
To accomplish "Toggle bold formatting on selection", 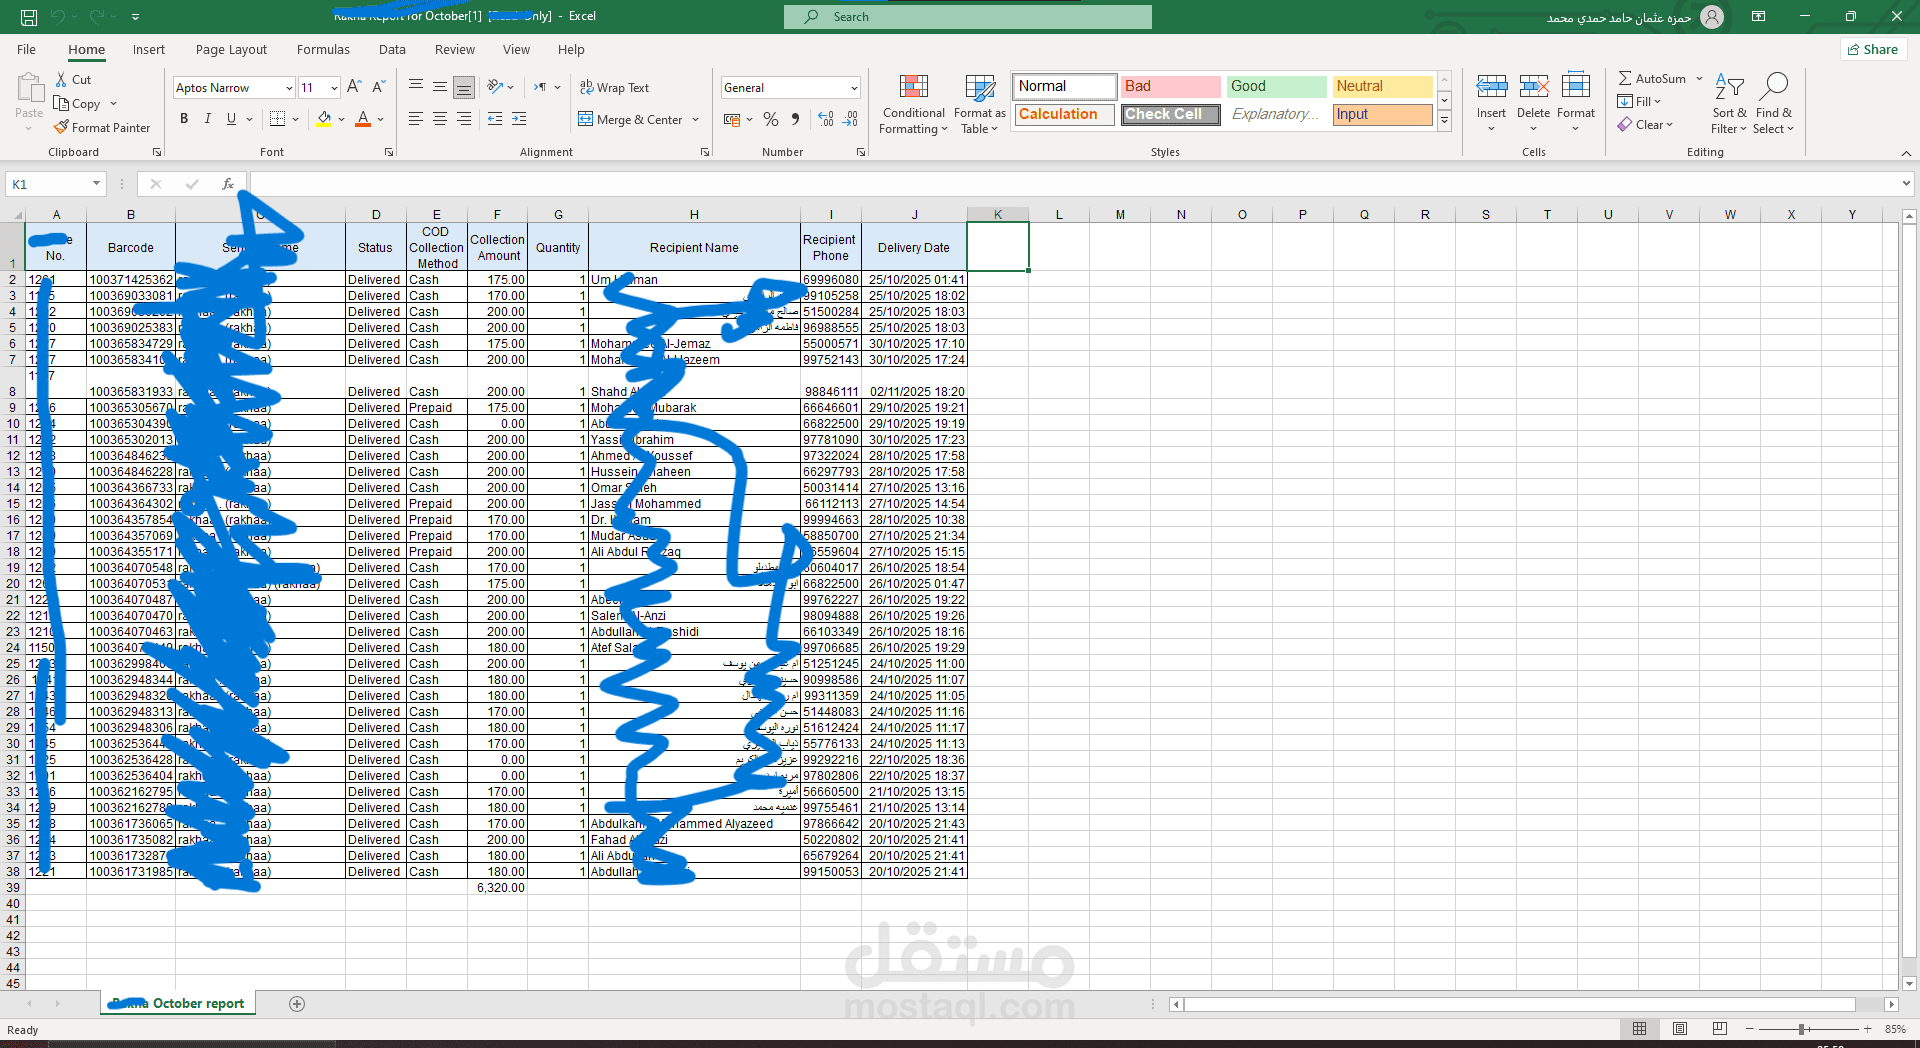I will (x=183, y=118).
